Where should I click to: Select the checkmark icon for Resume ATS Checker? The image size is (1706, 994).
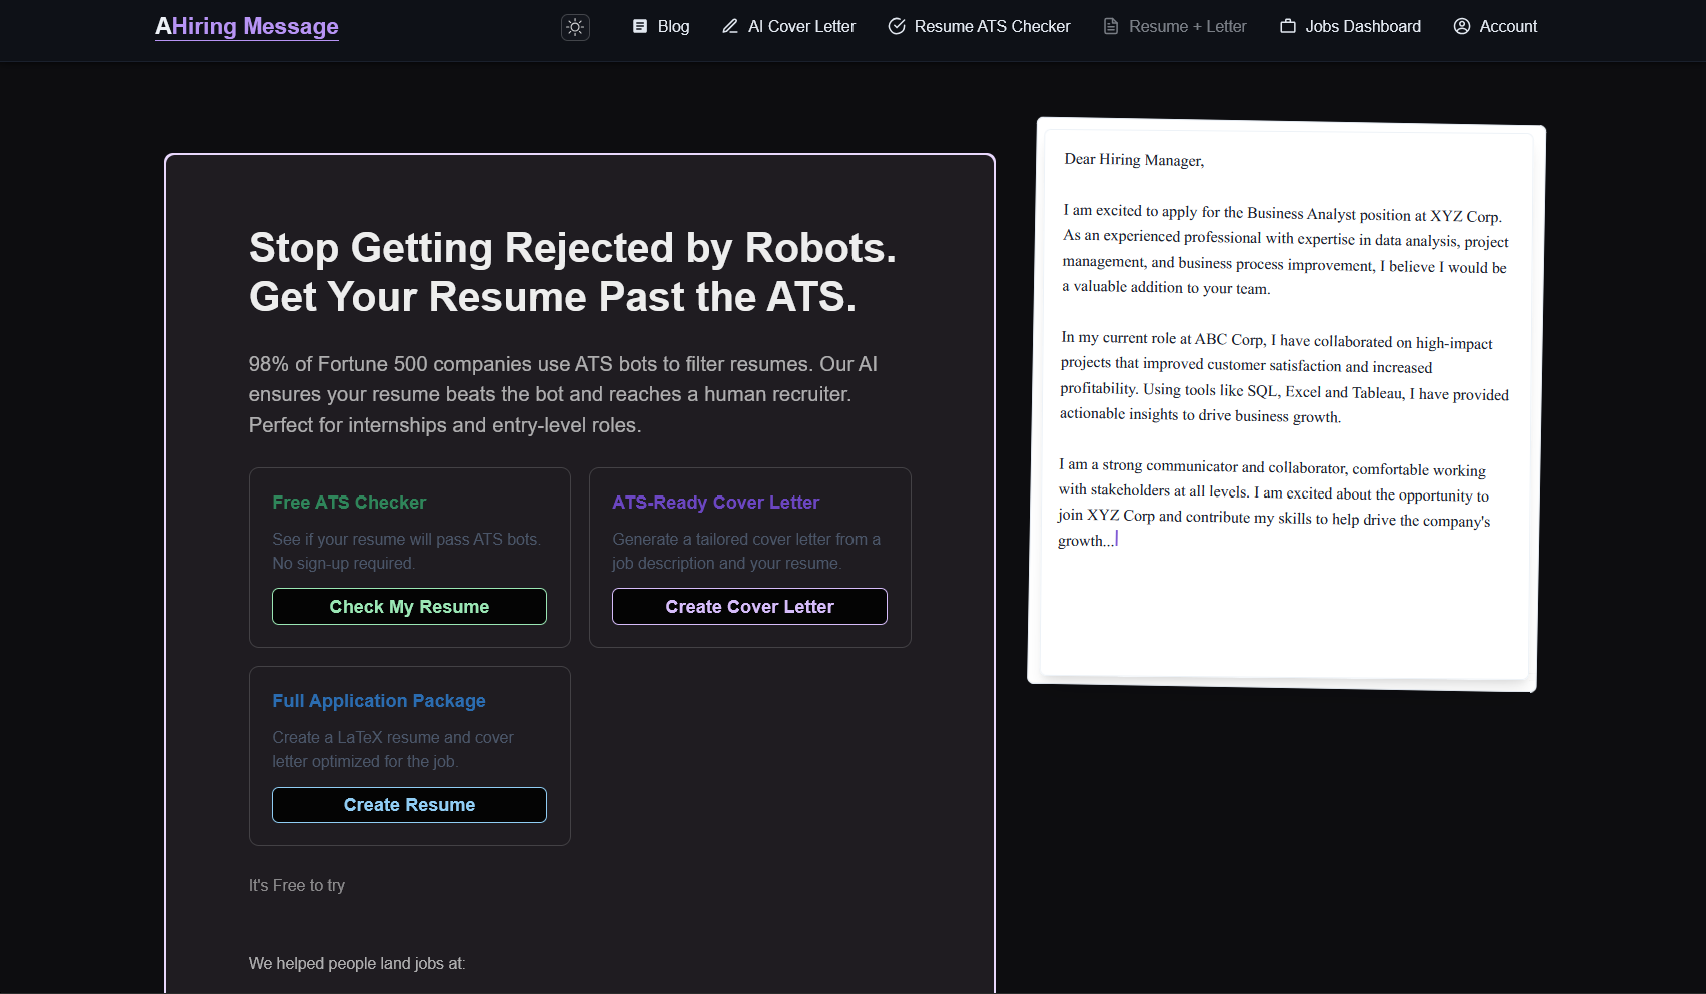[x=896, y=26]
